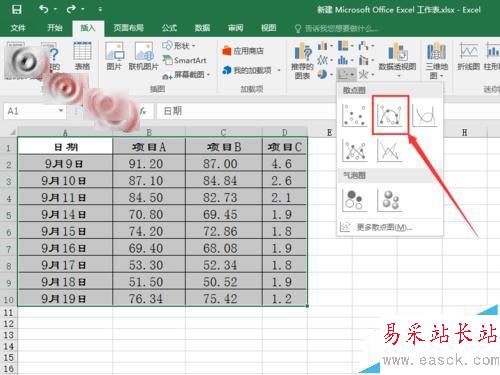The width and height of the screenshot is (500, 375).
Task: Open the radar chart dropdown icon
Action: (x=366, y=74)
